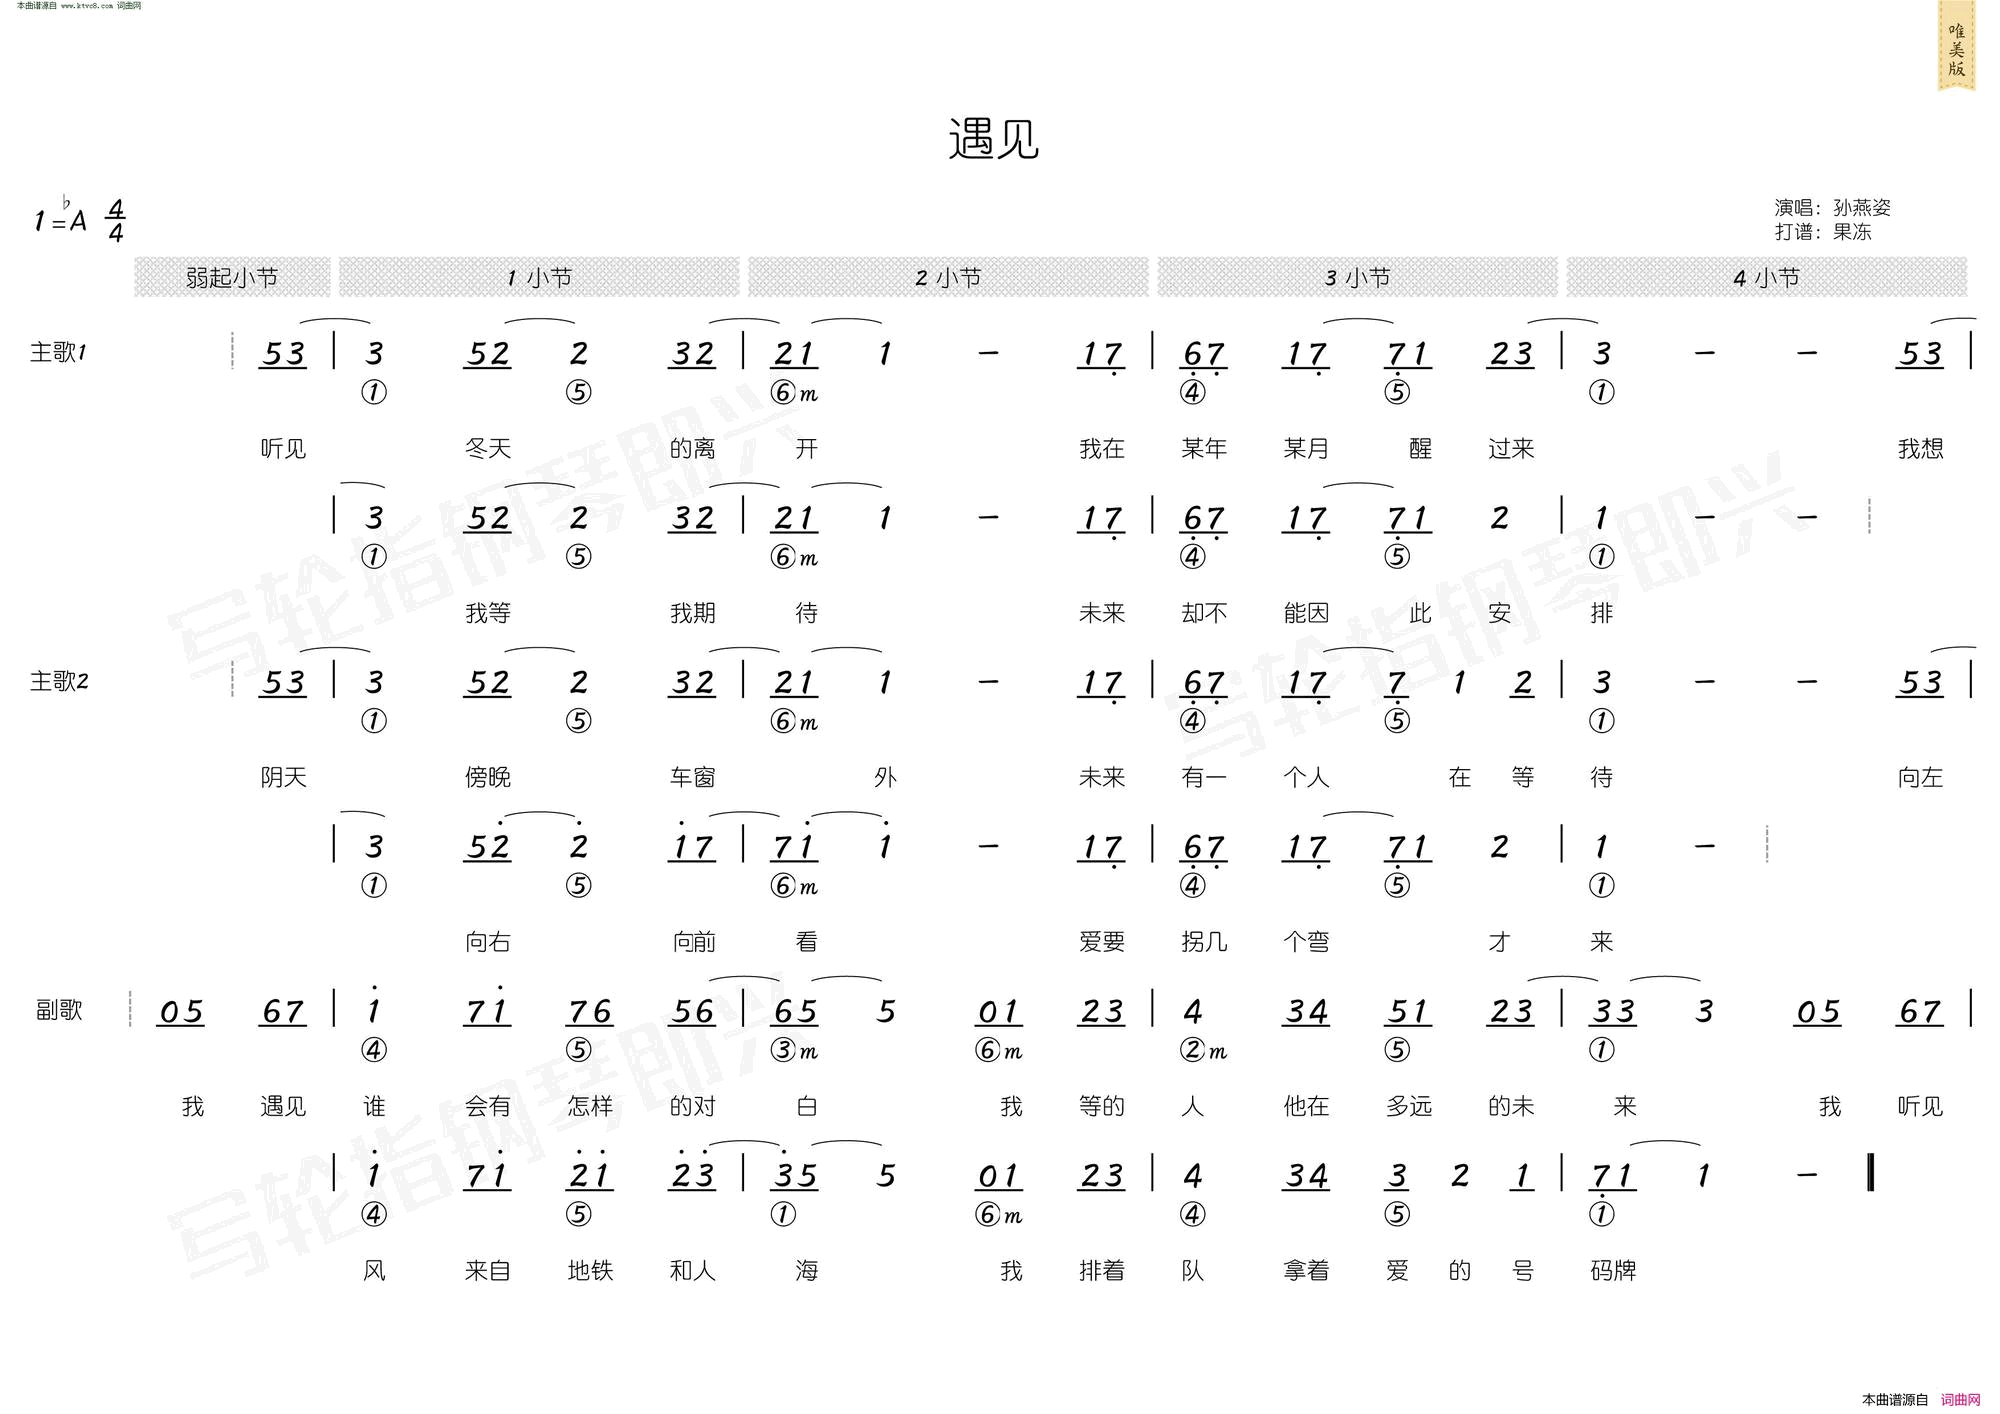Viewport: 2000px width, 1414px height.
Task: Click the lyric 拿着
Action: tap(1306, 1271)
